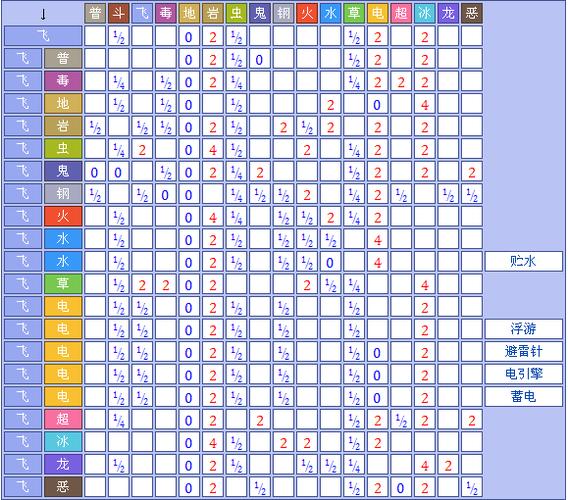Image resolution: width=568 pixels, height=500 pixels.
Task: Click the 火 type header icon
Action: (307, 13)
